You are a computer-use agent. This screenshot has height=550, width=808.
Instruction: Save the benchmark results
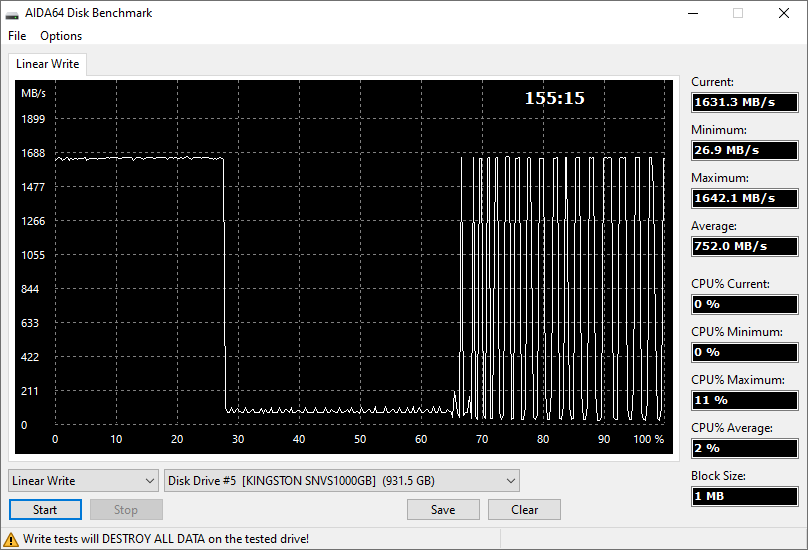click(443, 510)
